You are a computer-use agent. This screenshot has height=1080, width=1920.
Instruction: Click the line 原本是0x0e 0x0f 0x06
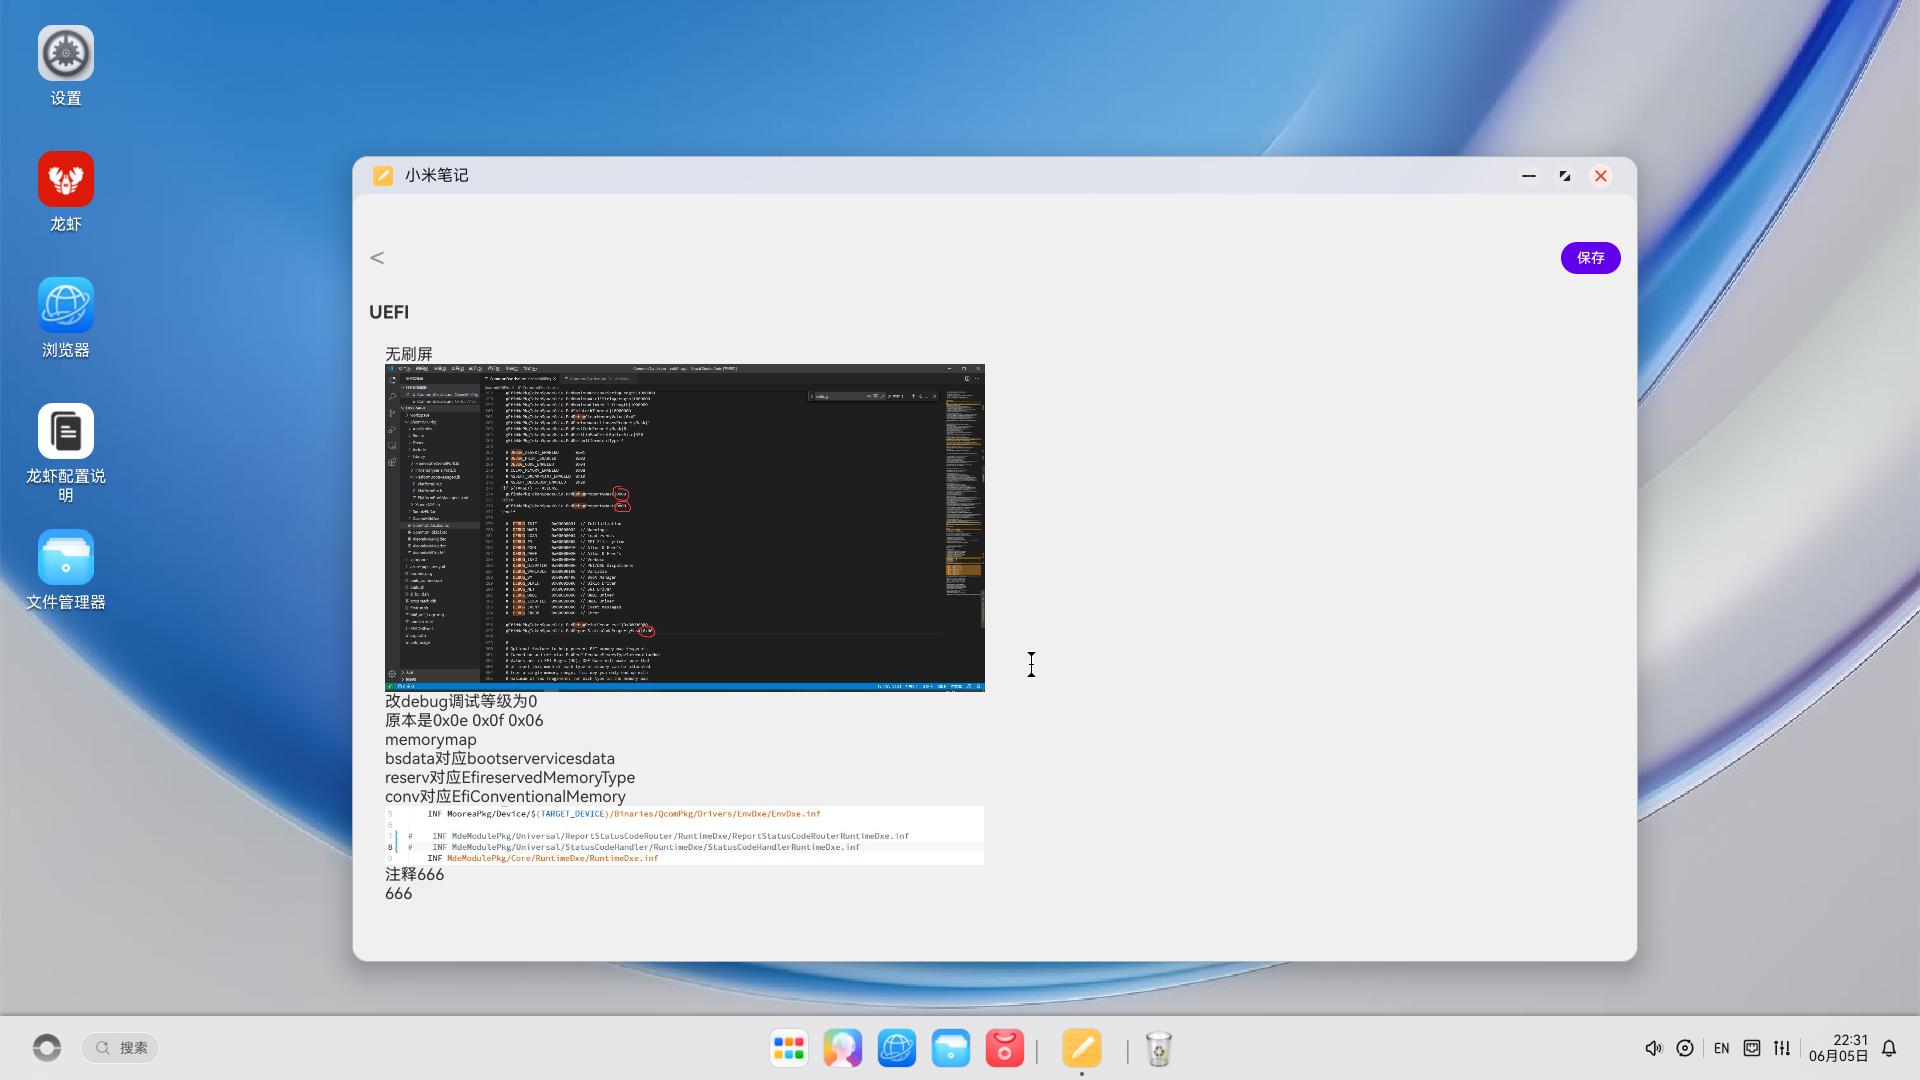pos(464,720)
